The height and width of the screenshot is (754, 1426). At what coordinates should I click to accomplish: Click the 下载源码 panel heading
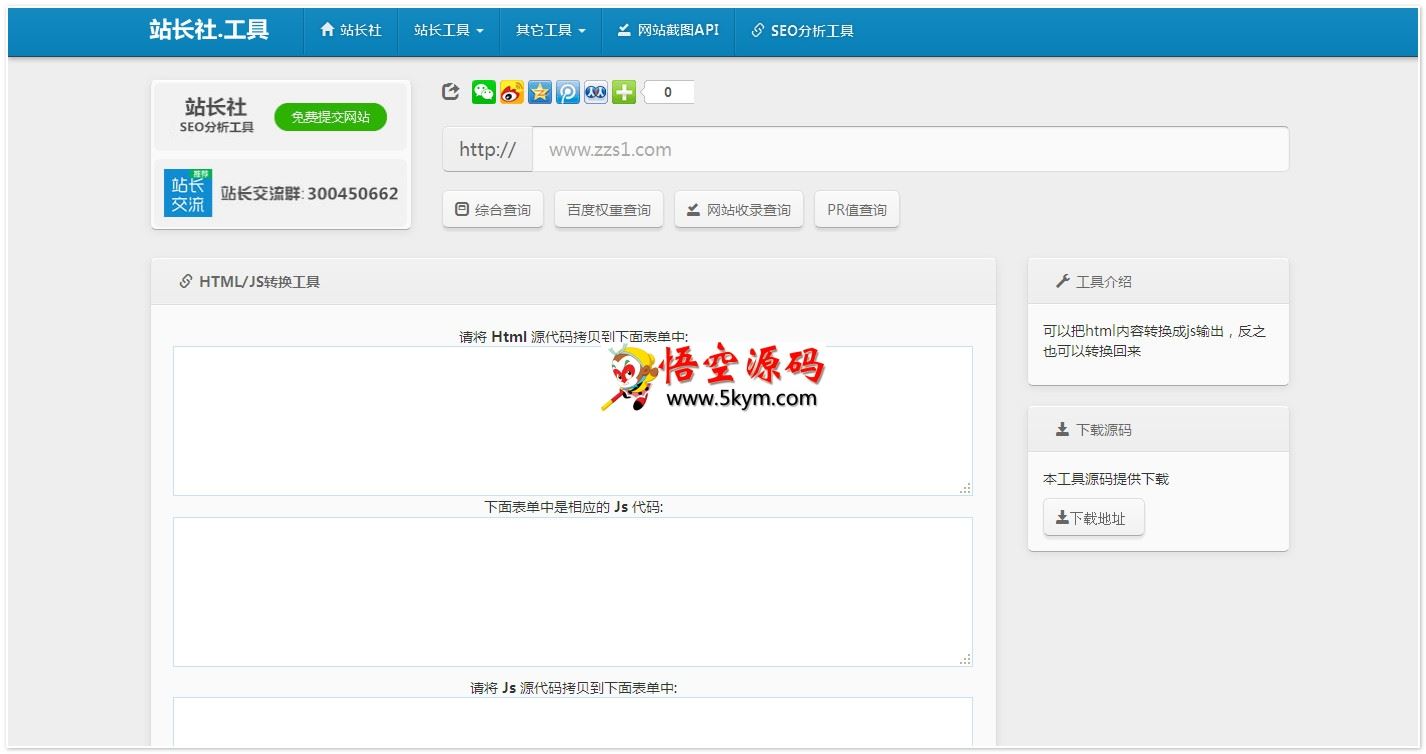(x=1158, y=429)
